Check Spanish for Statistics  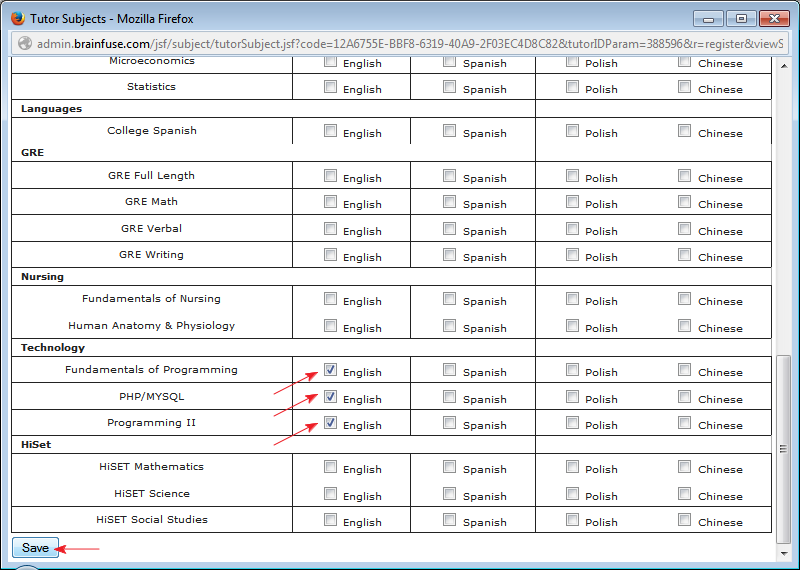click(x=449, y=87)
